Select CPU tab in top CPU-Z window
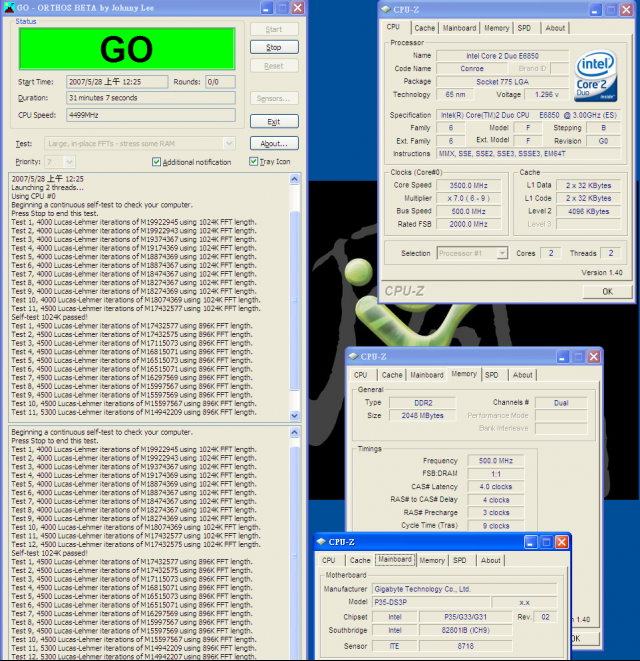The height and width of the screenshot is (661, 640). click(393, 27)
